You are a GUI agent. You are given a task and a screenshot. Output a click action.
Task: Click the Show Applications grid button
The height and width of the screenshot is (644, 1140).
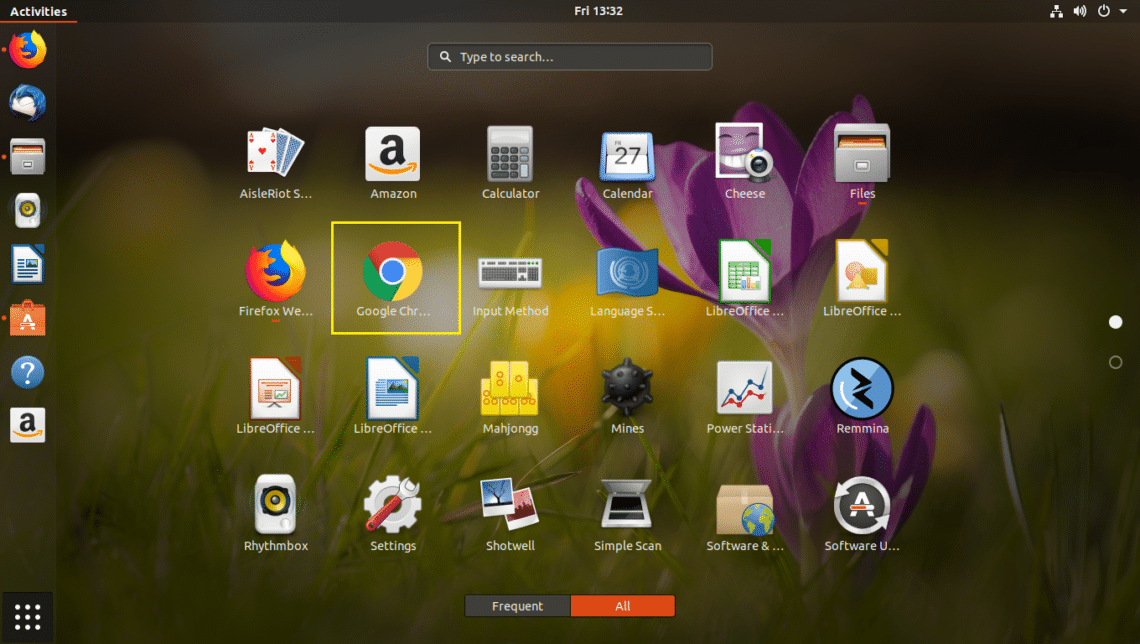pos(28,617)
